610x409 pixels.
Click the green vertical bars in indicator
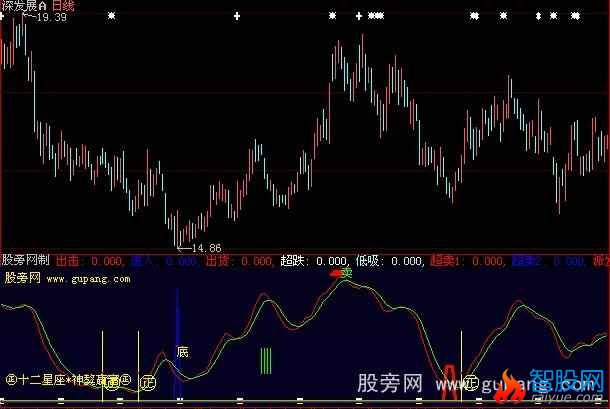point(265,360)
